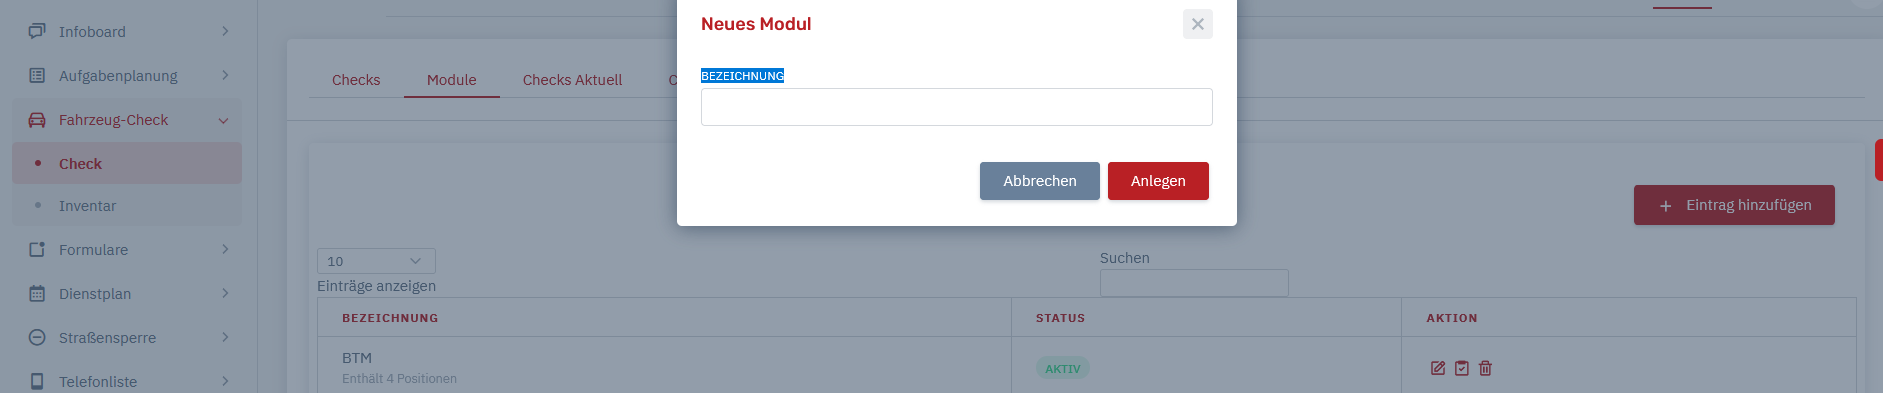
Task: Switch to the Checks tab
Action: [x=356, y=80]
